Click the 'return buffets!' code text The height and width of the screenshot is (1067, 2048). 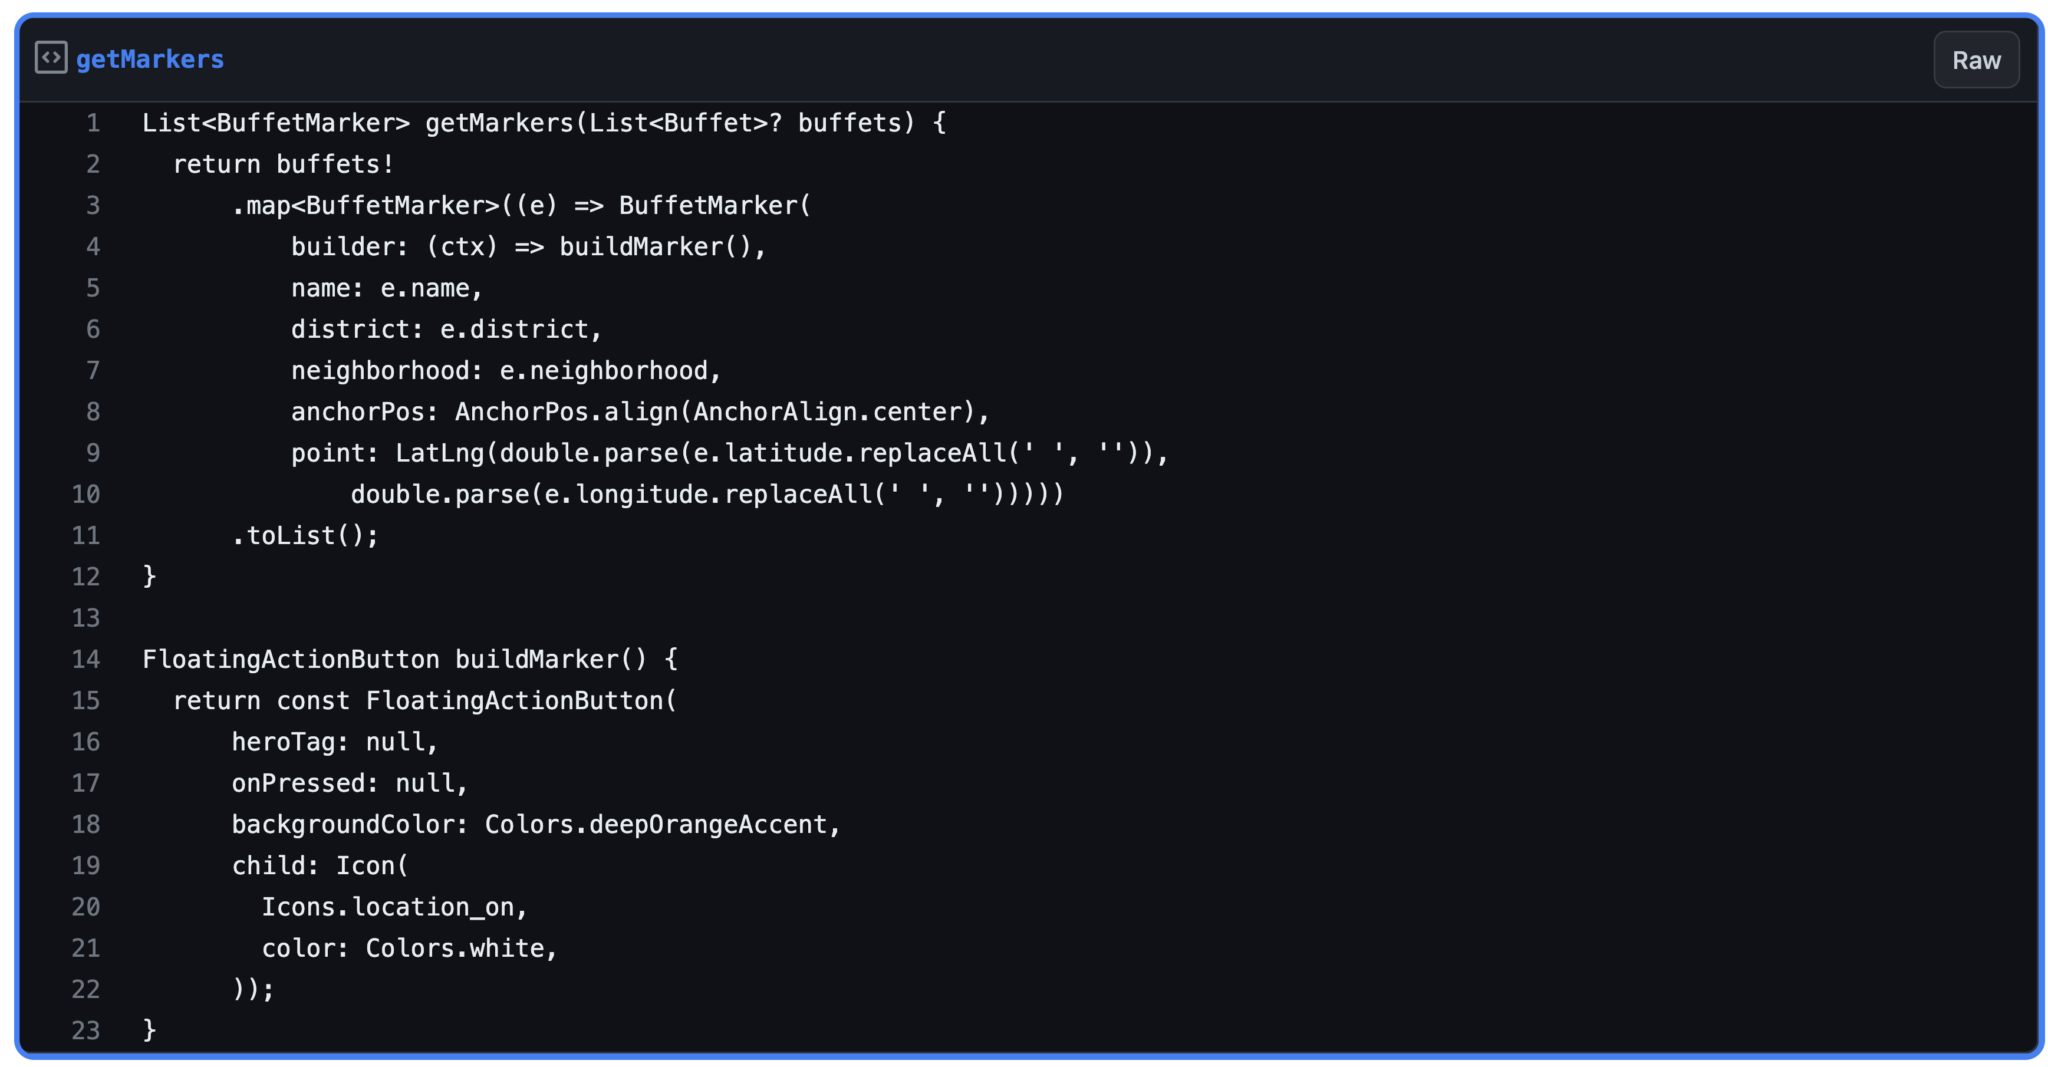[284, 164]
